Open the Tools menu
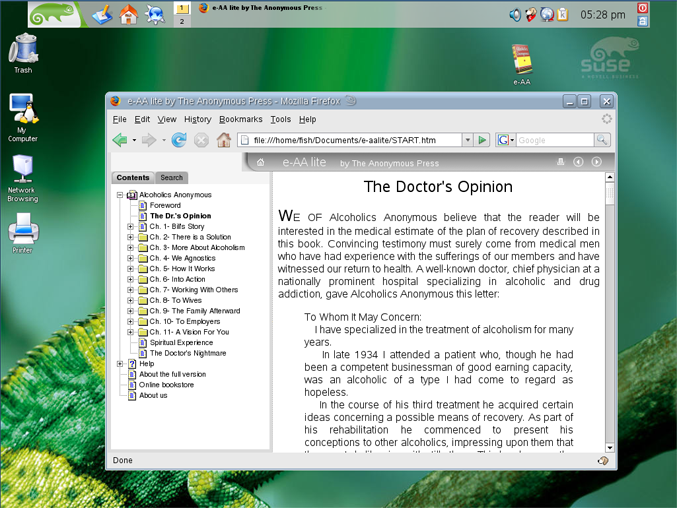 281,119
